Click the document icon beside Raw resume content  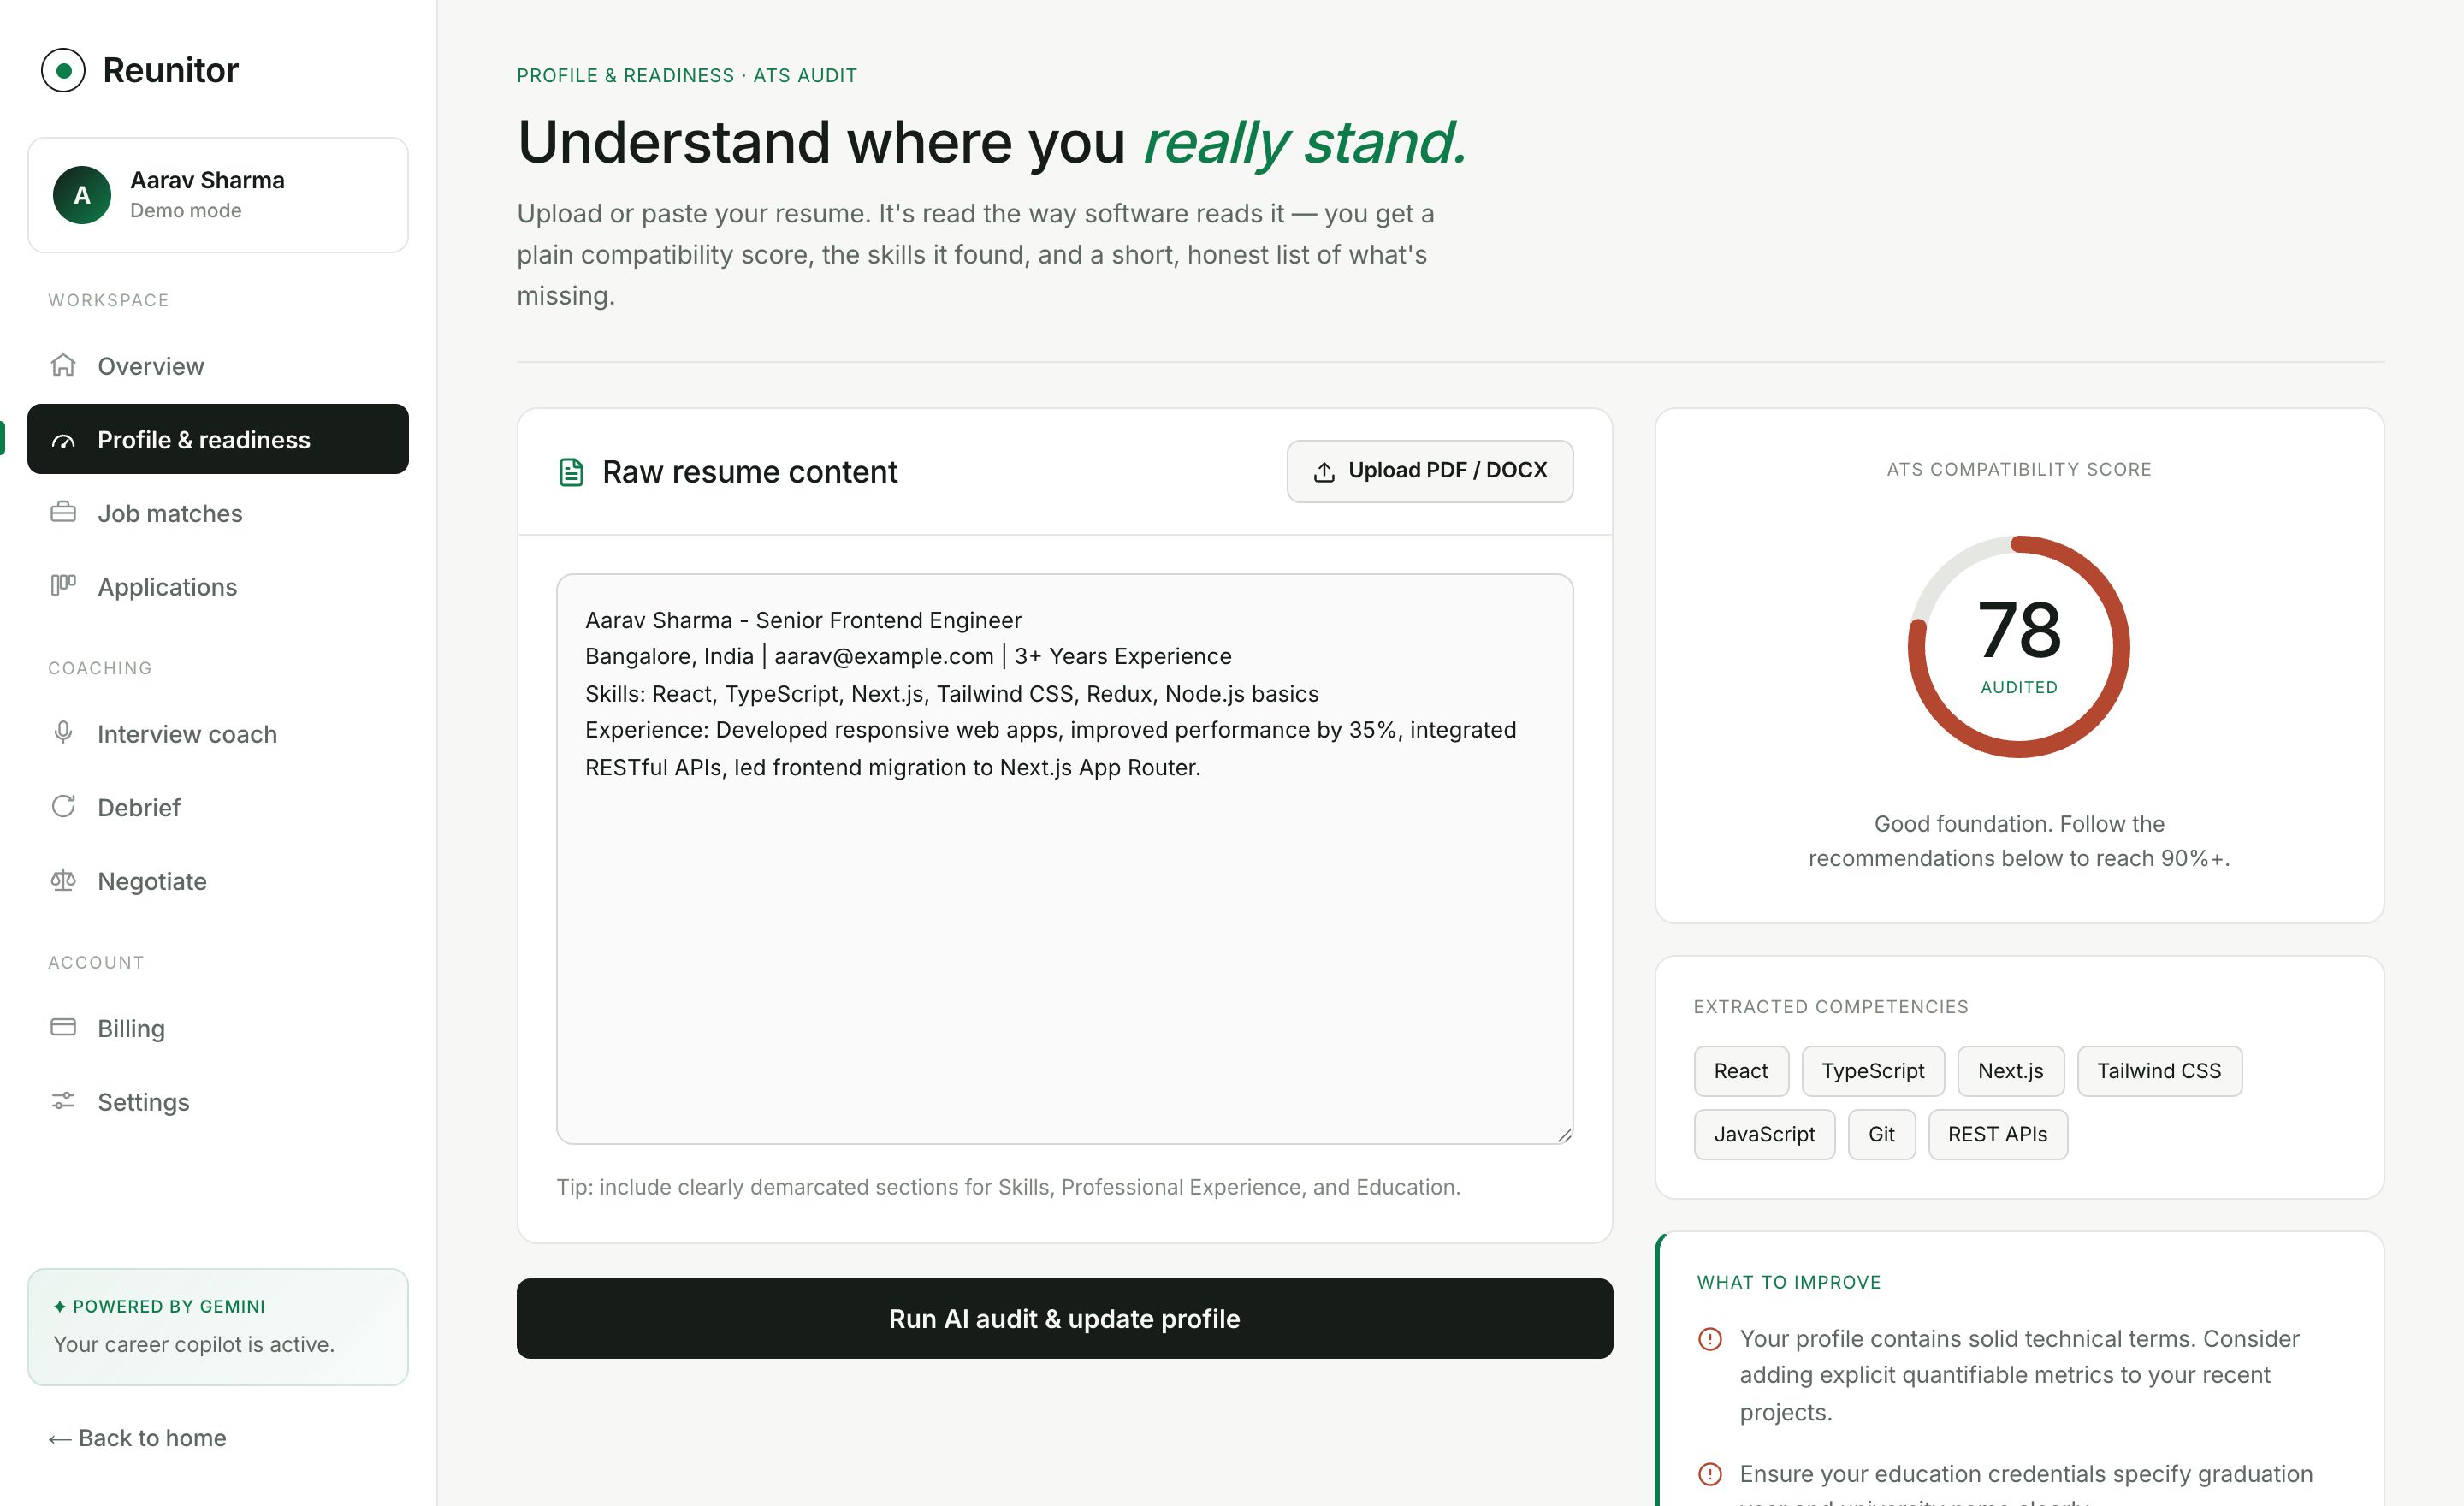pyautogui.click(x=571, y=472)
